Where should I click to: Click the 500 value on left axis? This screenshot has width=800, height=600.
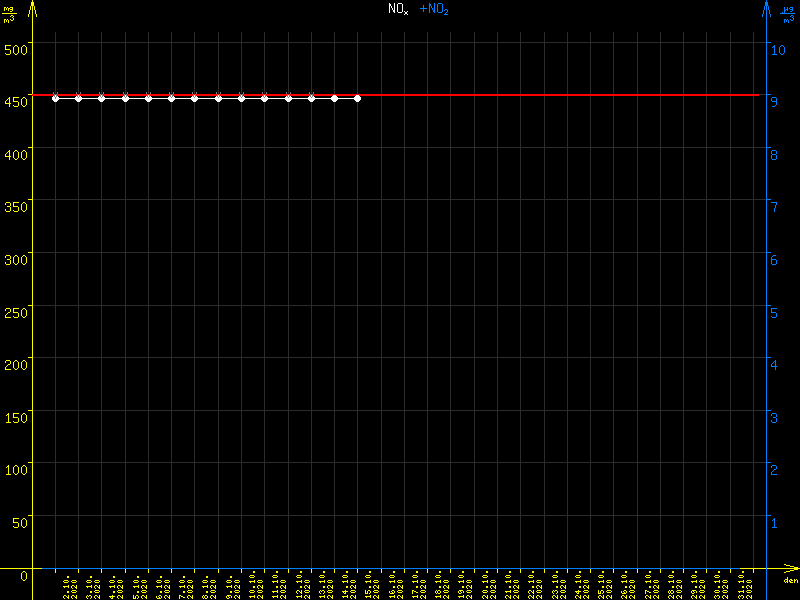pyautogui.click(x=15, y=47)
